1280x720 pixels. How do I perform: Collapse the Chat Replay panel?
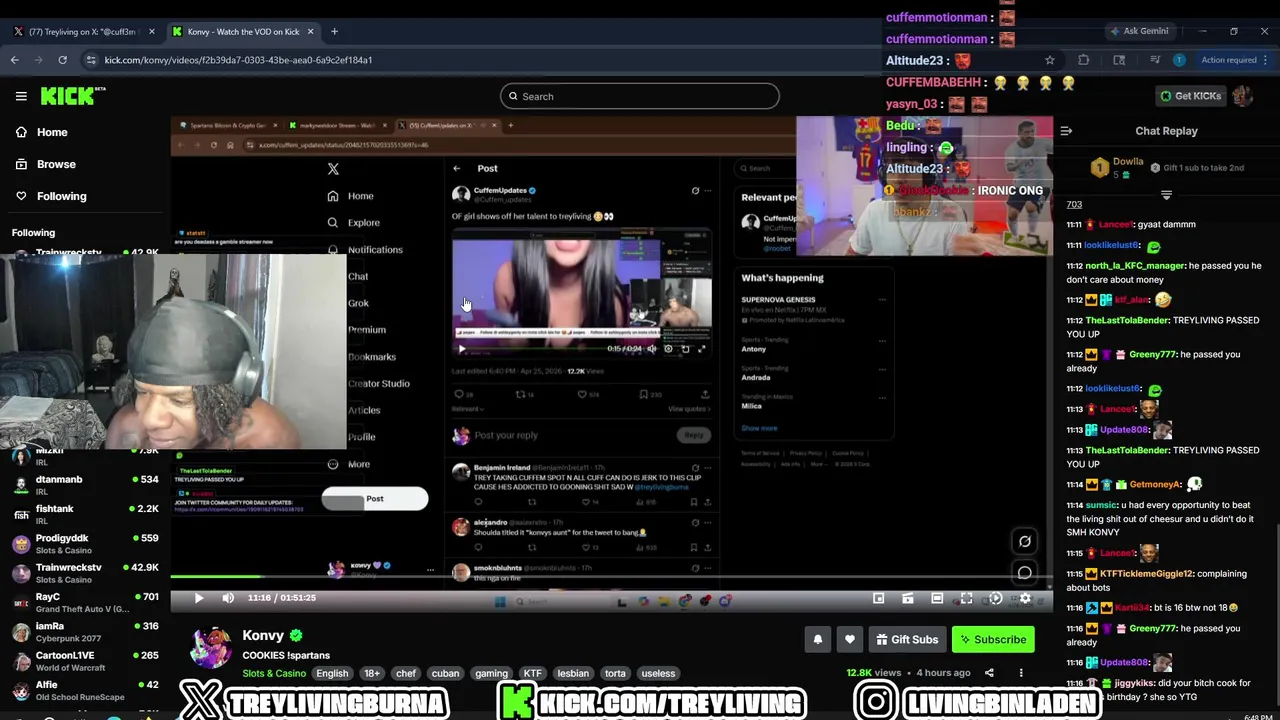(1066, 131)
